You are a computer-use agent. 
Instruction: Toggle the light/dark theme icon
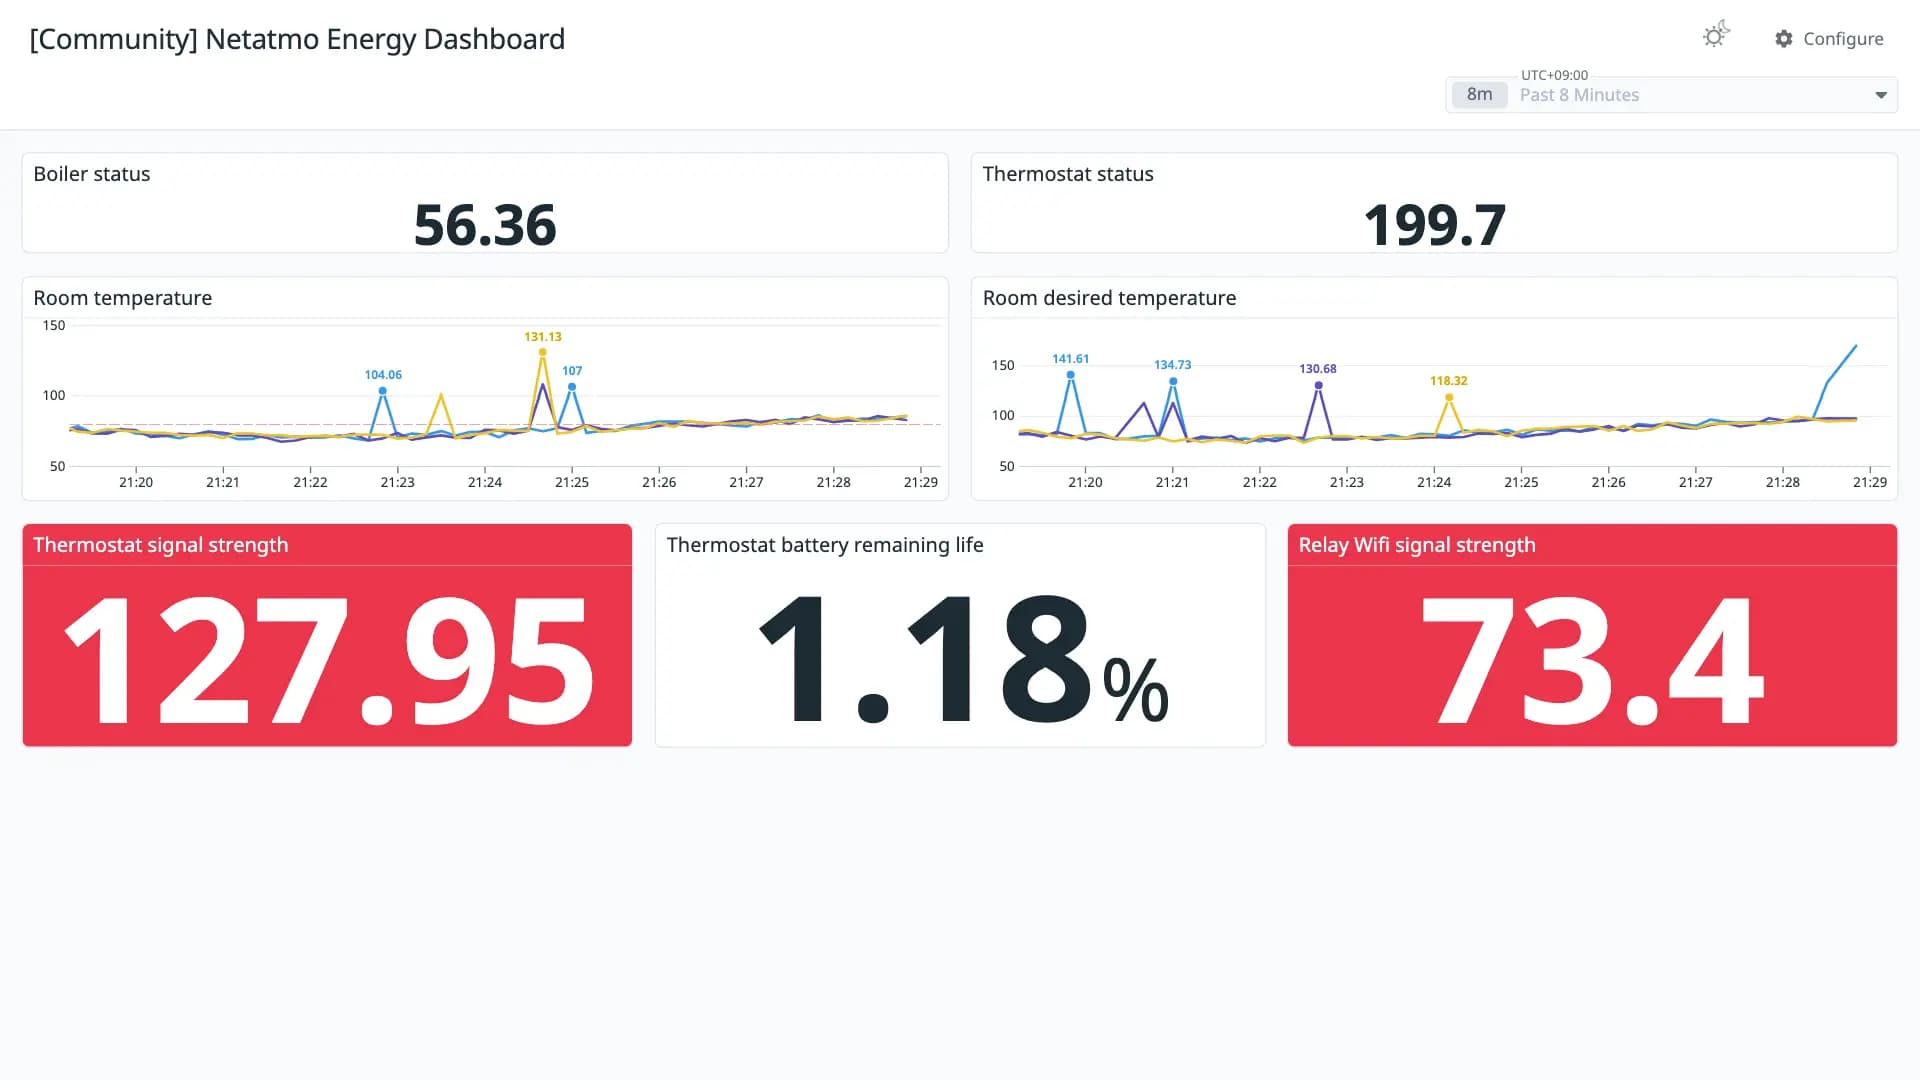point(1716,36)
